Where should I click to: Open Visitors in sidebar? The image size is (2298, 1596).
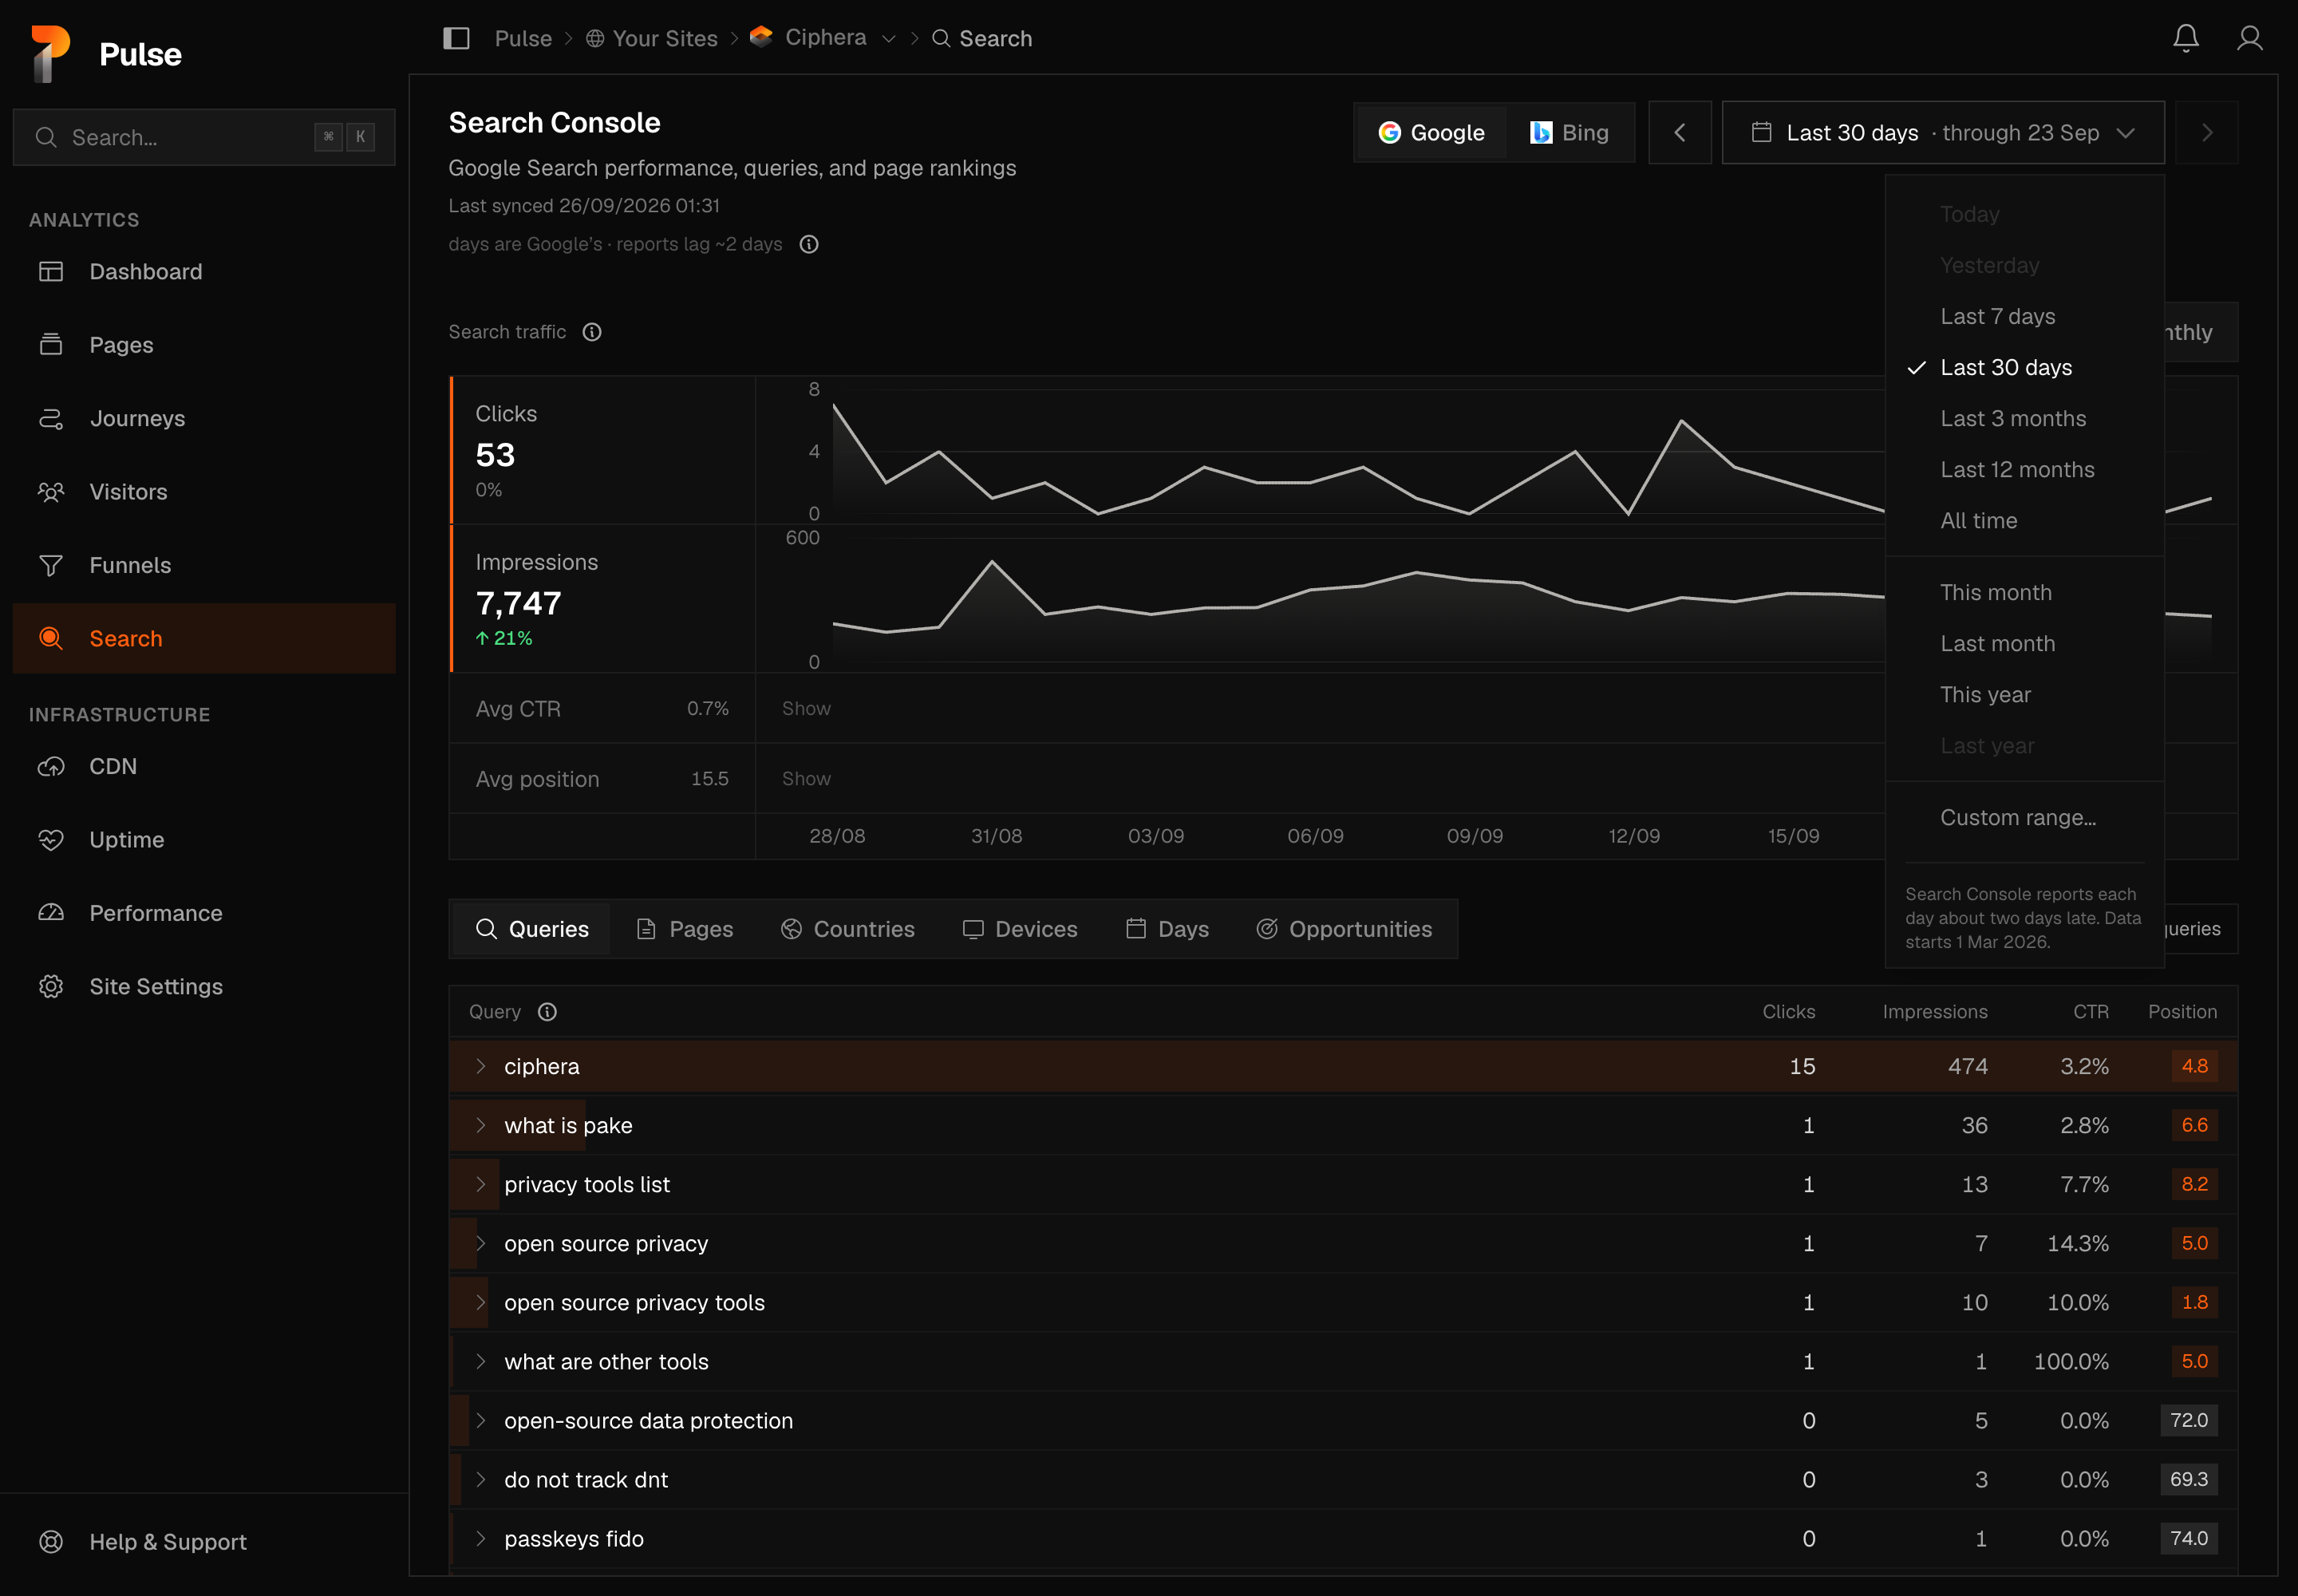(204, 492)
